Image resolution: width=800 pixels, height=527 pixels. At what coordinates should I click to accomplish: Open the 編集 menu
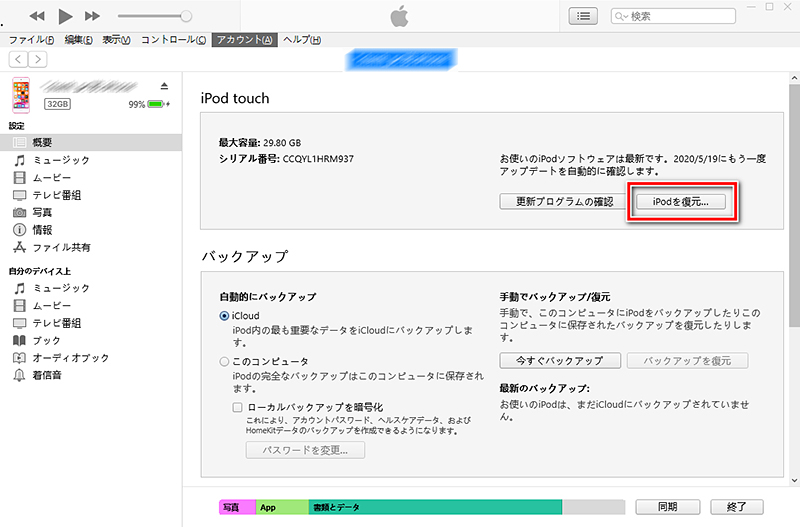[x=79, y=40]
